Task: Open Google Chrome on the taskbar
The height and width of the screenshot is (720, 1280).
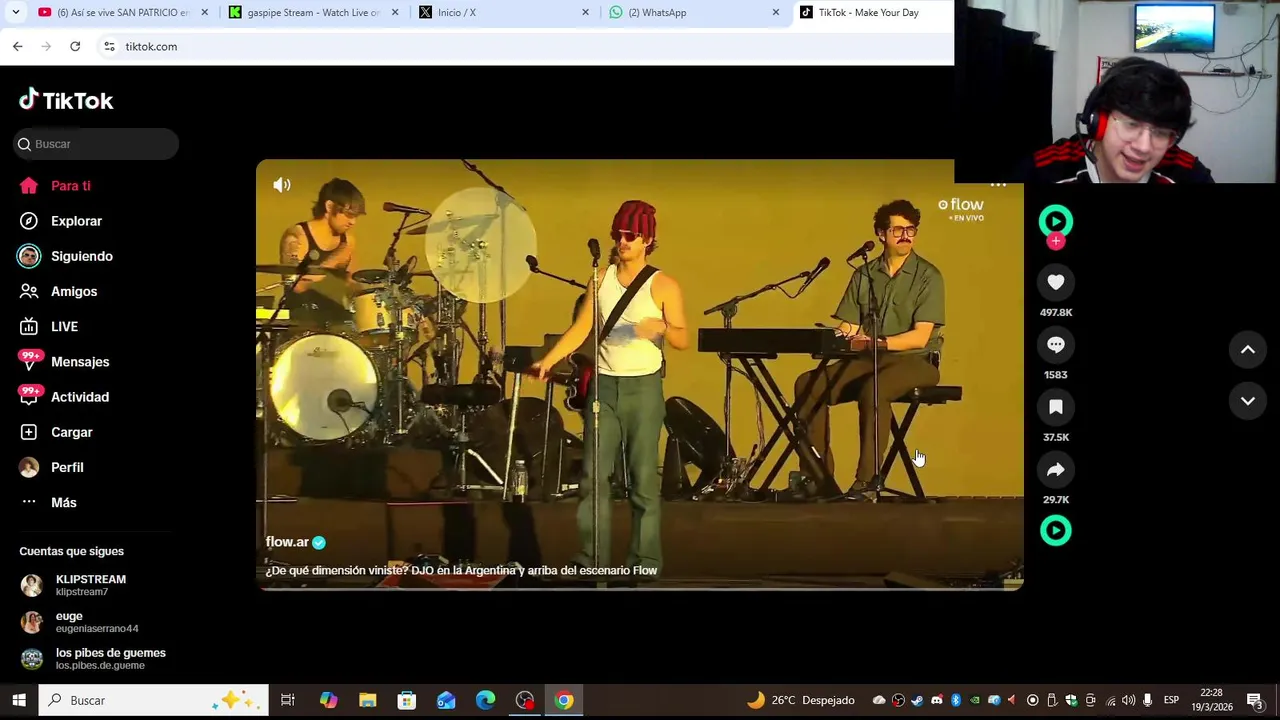Action: 564,700
